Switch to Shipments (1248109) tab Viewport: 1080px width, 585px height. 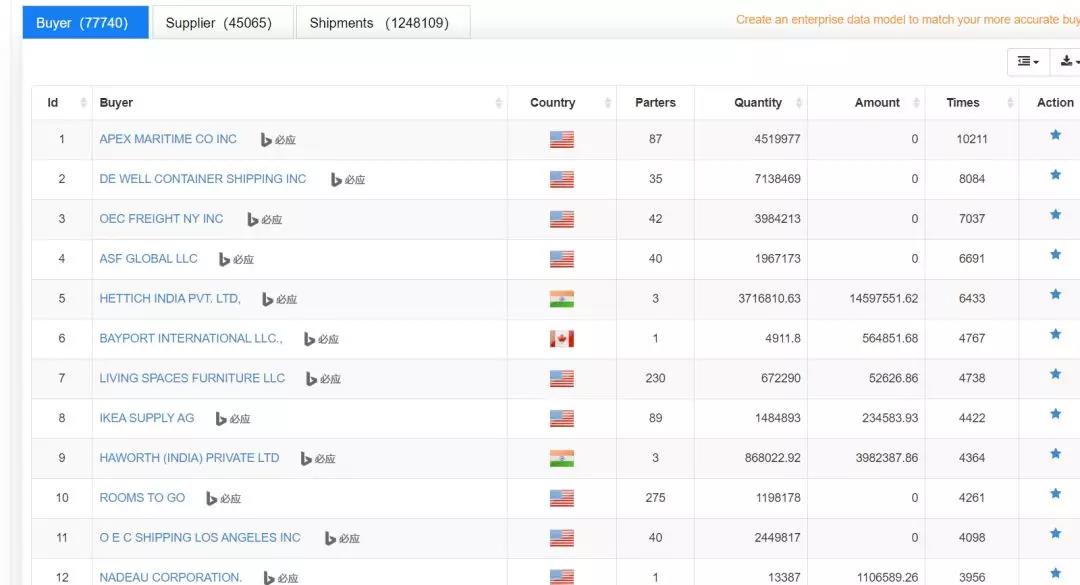[383, 23]
